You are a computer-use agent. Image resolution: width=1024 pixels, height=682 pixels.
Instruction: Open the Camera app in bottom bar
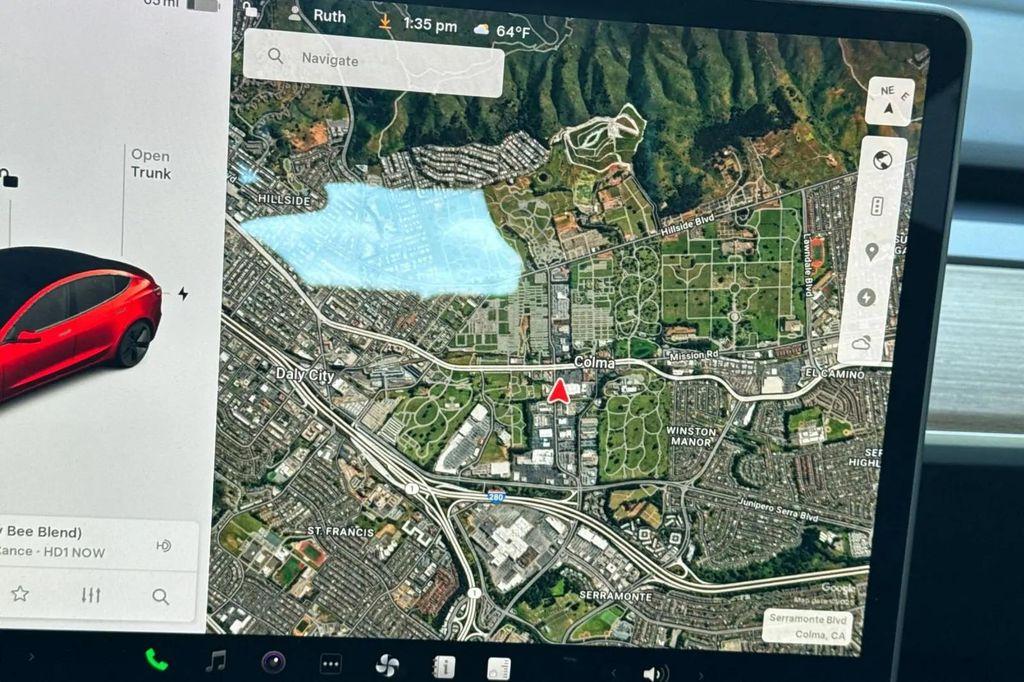tap(272, 662)
